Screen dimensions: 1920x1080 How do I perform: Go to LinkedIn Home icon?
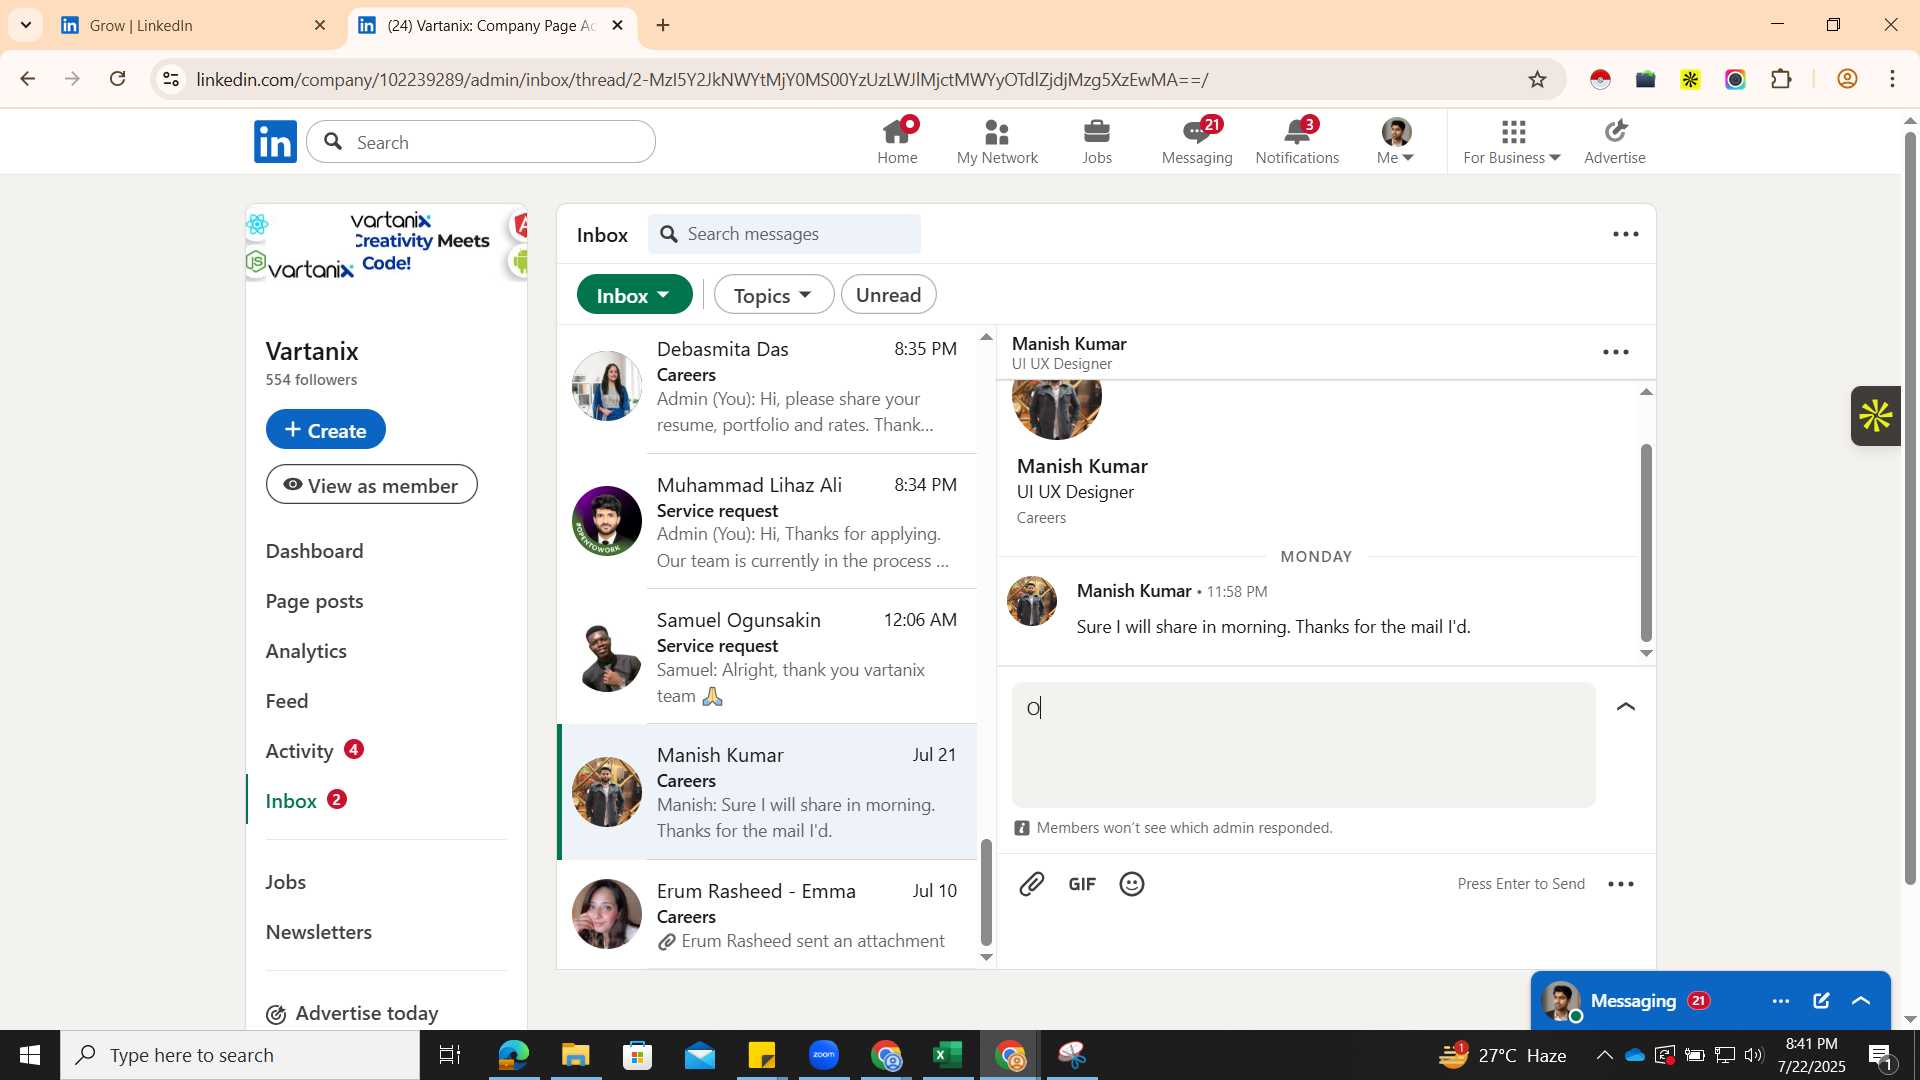(897, 141)
